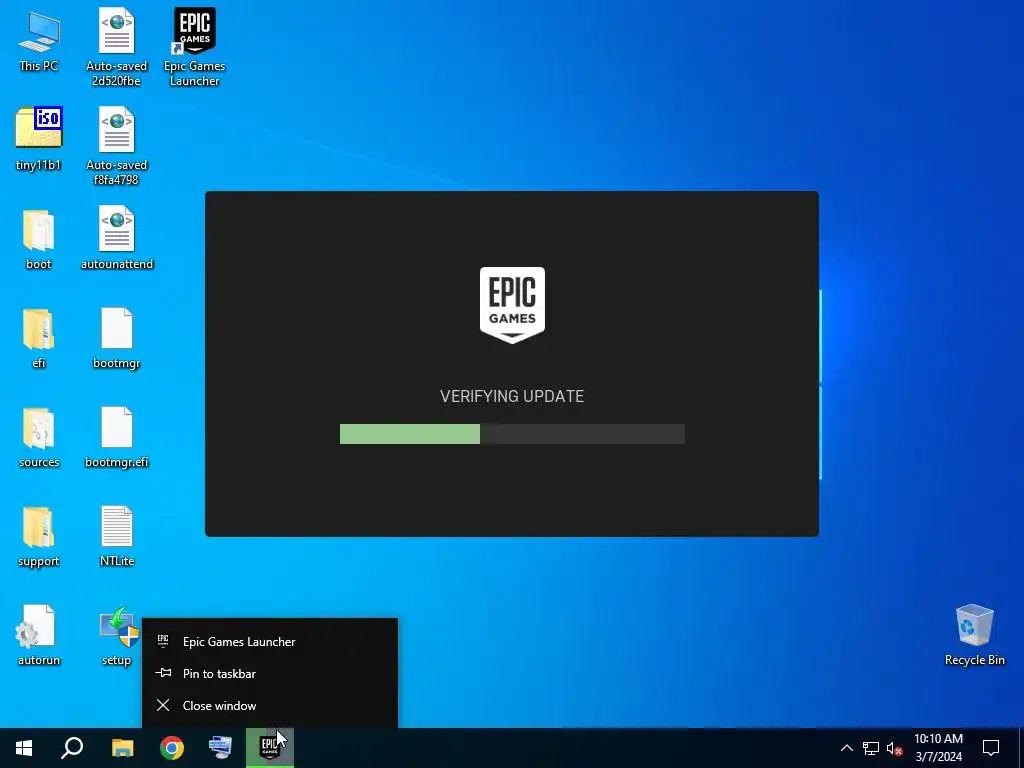Click Epic Games taskbar button
The image size is (1024, 768).
270,748
